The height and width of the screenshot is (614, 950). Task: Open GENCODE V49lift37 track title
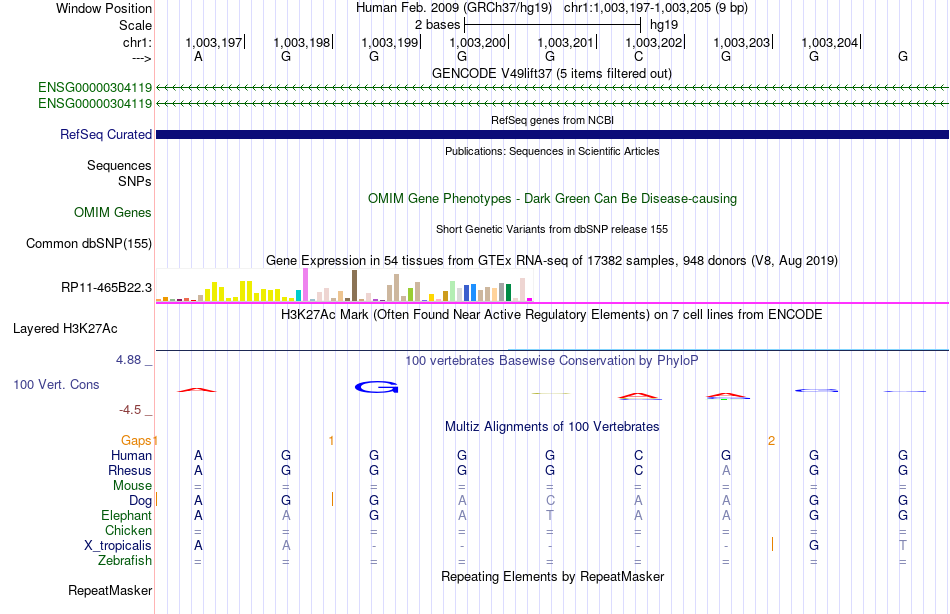click(x=551, y=73)
